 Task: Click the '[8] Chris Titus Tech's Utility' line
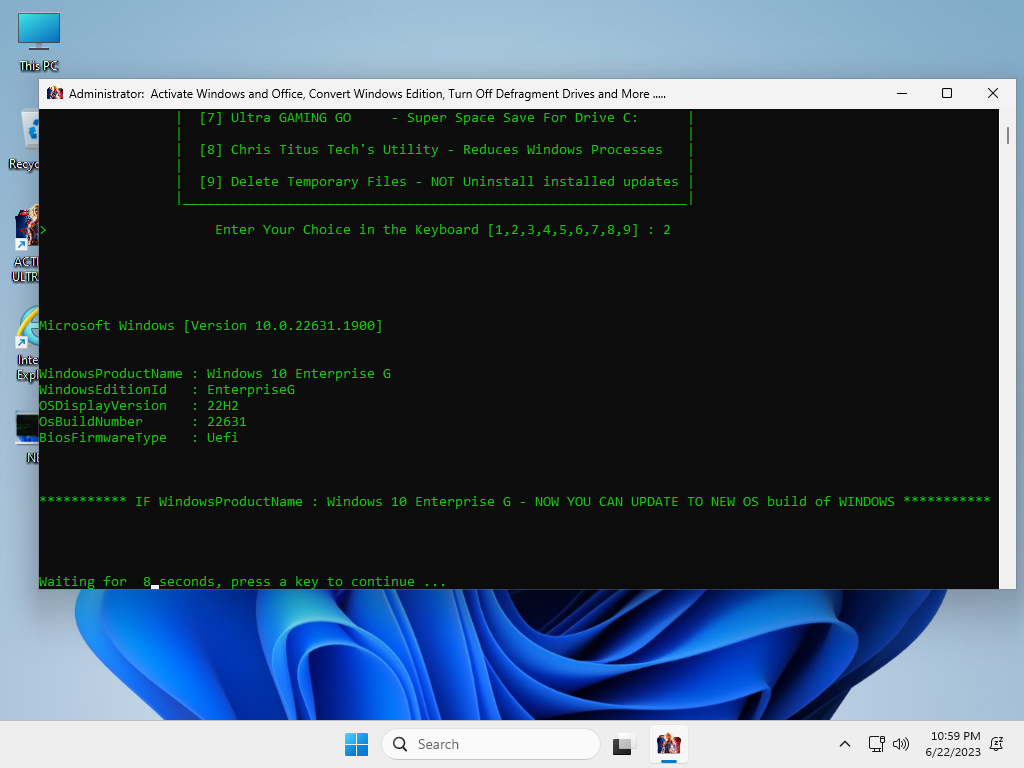click(430, 150)
